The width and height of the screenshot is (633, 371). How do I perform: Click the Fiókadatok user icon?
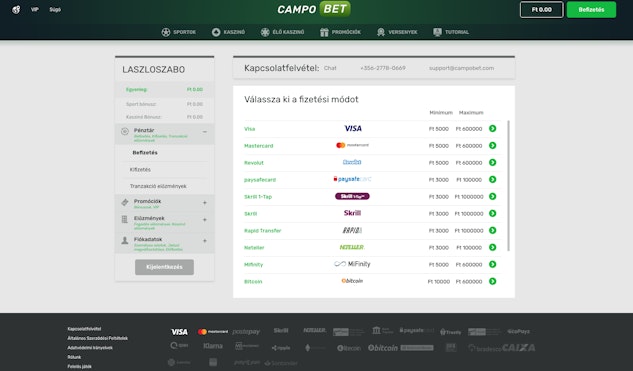pyautogui.click(x=125, y=240)
